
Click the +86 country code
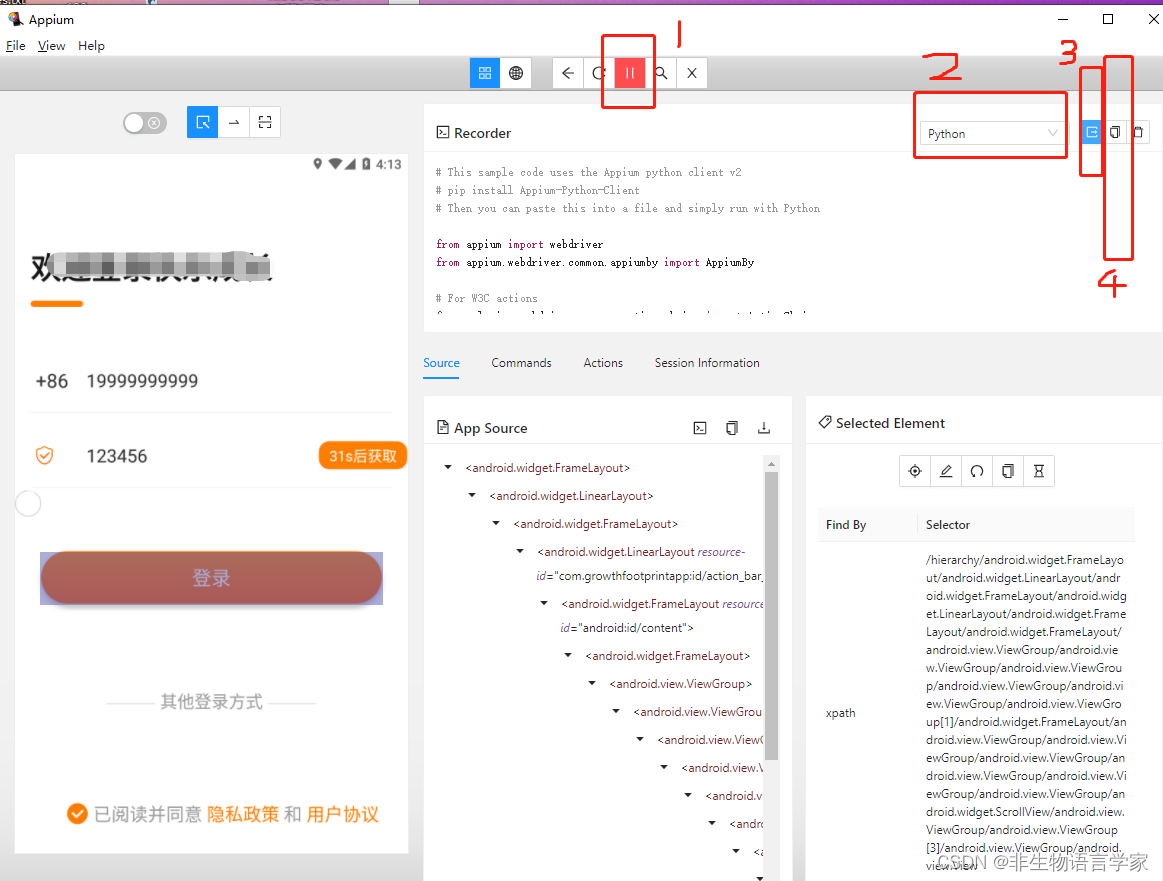[52, 381]
